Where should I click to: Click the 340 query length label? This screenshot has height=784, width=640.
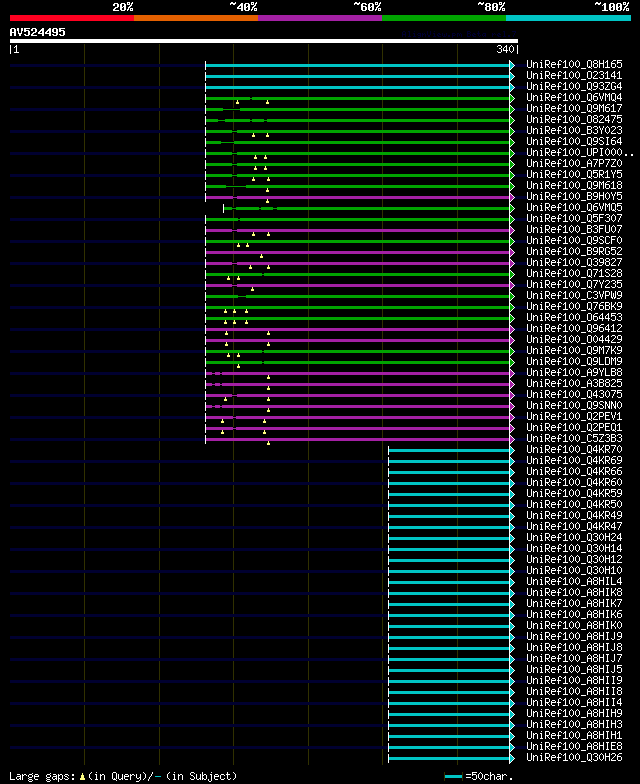coord(505,49)
